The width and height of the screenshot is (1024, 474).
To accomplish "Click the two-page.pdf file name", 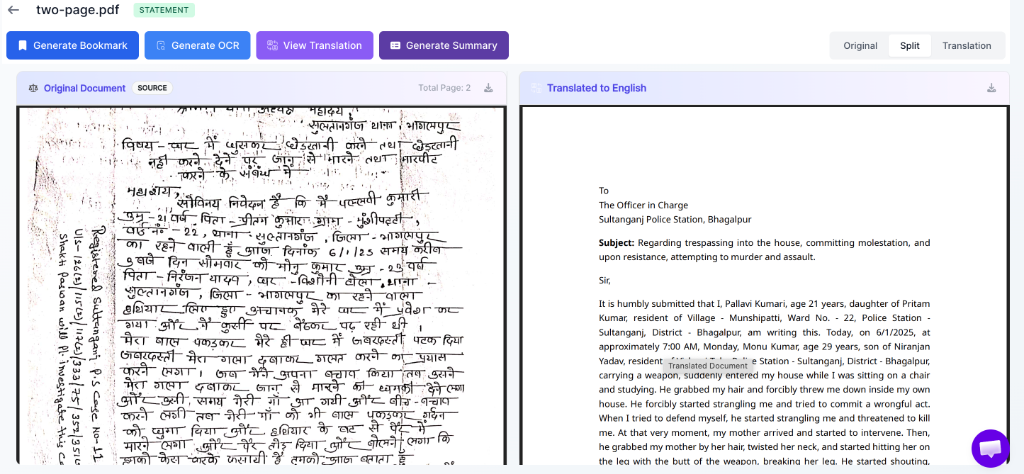I will pos(80,10).
